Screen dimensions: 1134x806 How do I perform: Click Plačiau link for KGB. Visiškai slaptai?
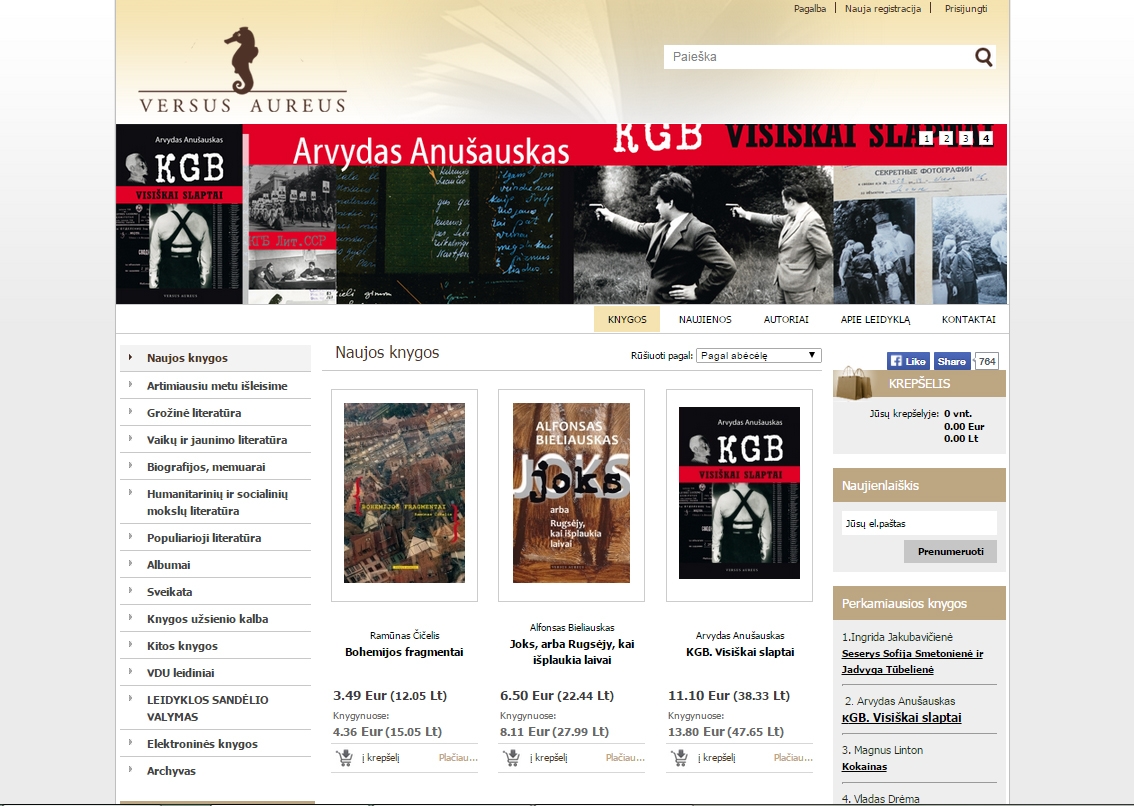[793, 758]
